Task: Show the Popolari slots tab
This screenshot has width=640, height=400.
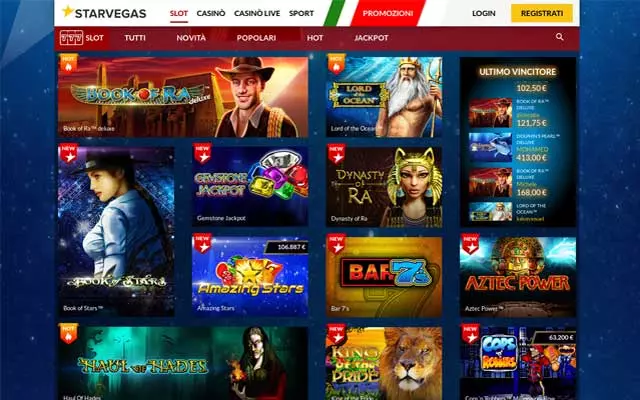Action: coord(256,38)
